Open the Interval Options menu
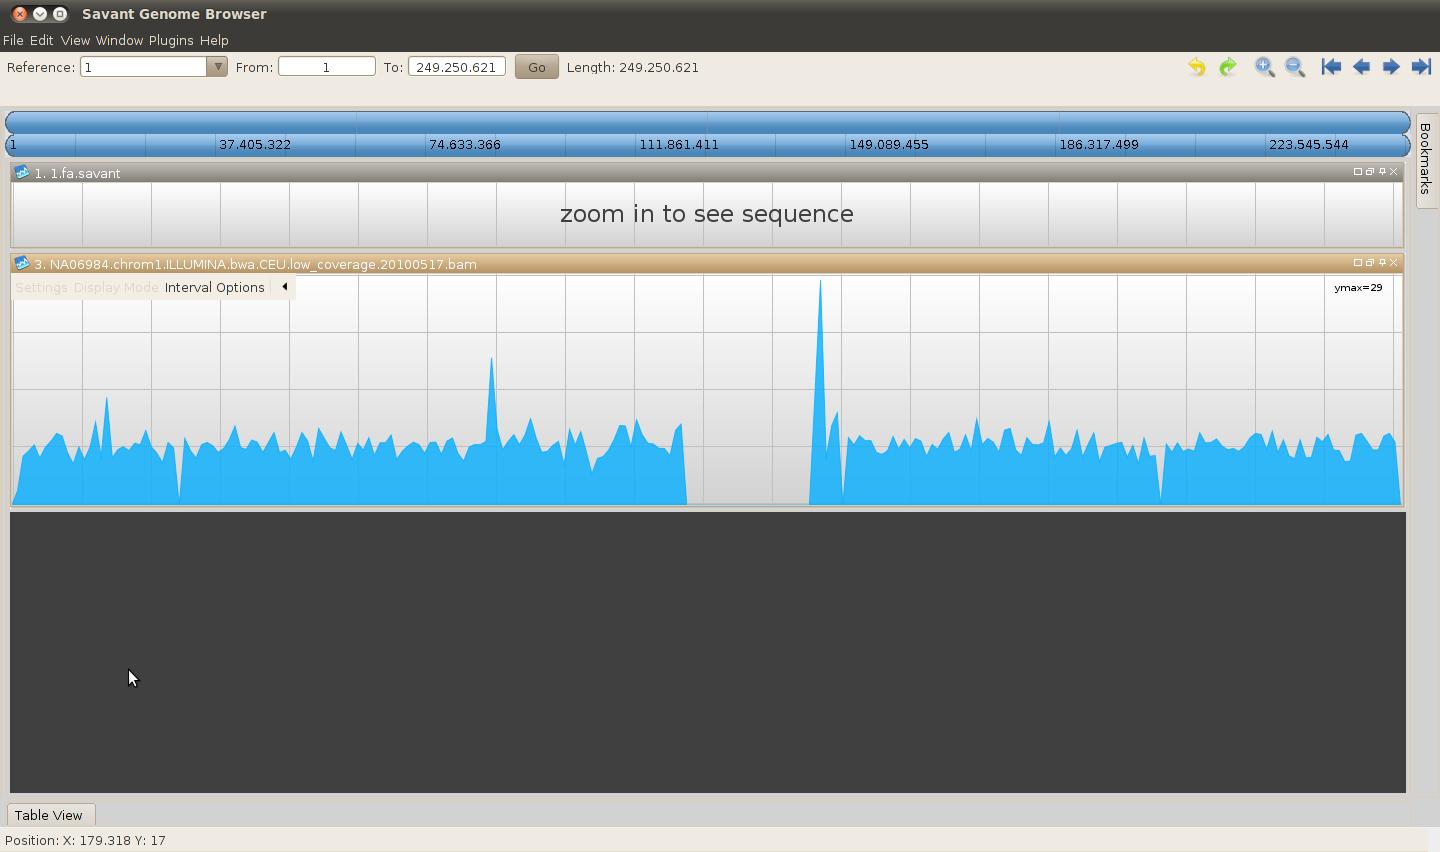This screenshot has height=852, width=1440. (215, 287)
